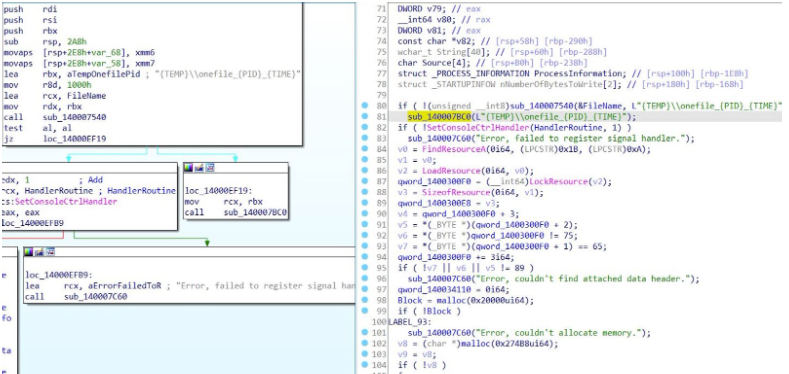Click "call sub_140007540" in graph node

[x=54, y=117]
